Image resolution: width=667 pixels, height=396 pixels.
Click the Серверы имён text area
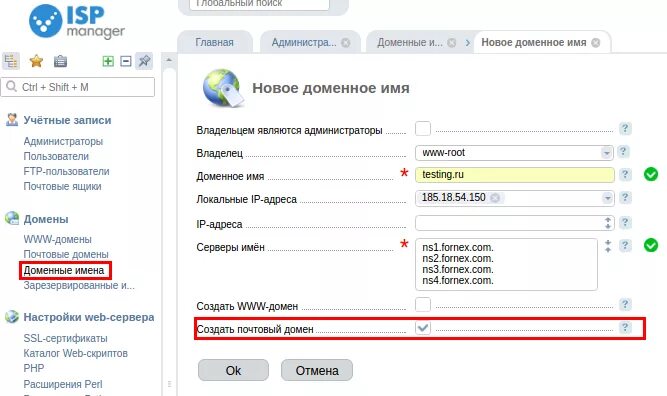click(506, 264)
